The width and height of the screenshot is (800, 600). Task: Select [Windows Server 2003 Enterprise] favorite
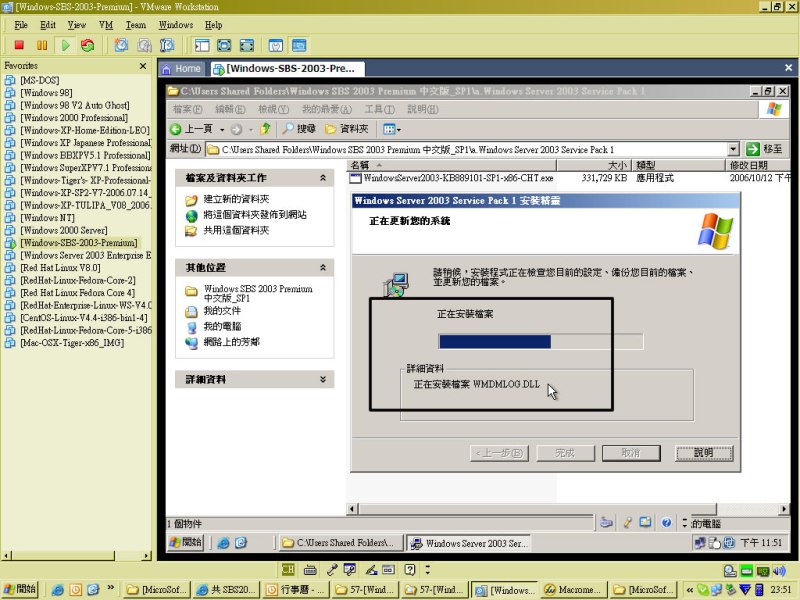(x=86, y=255)
